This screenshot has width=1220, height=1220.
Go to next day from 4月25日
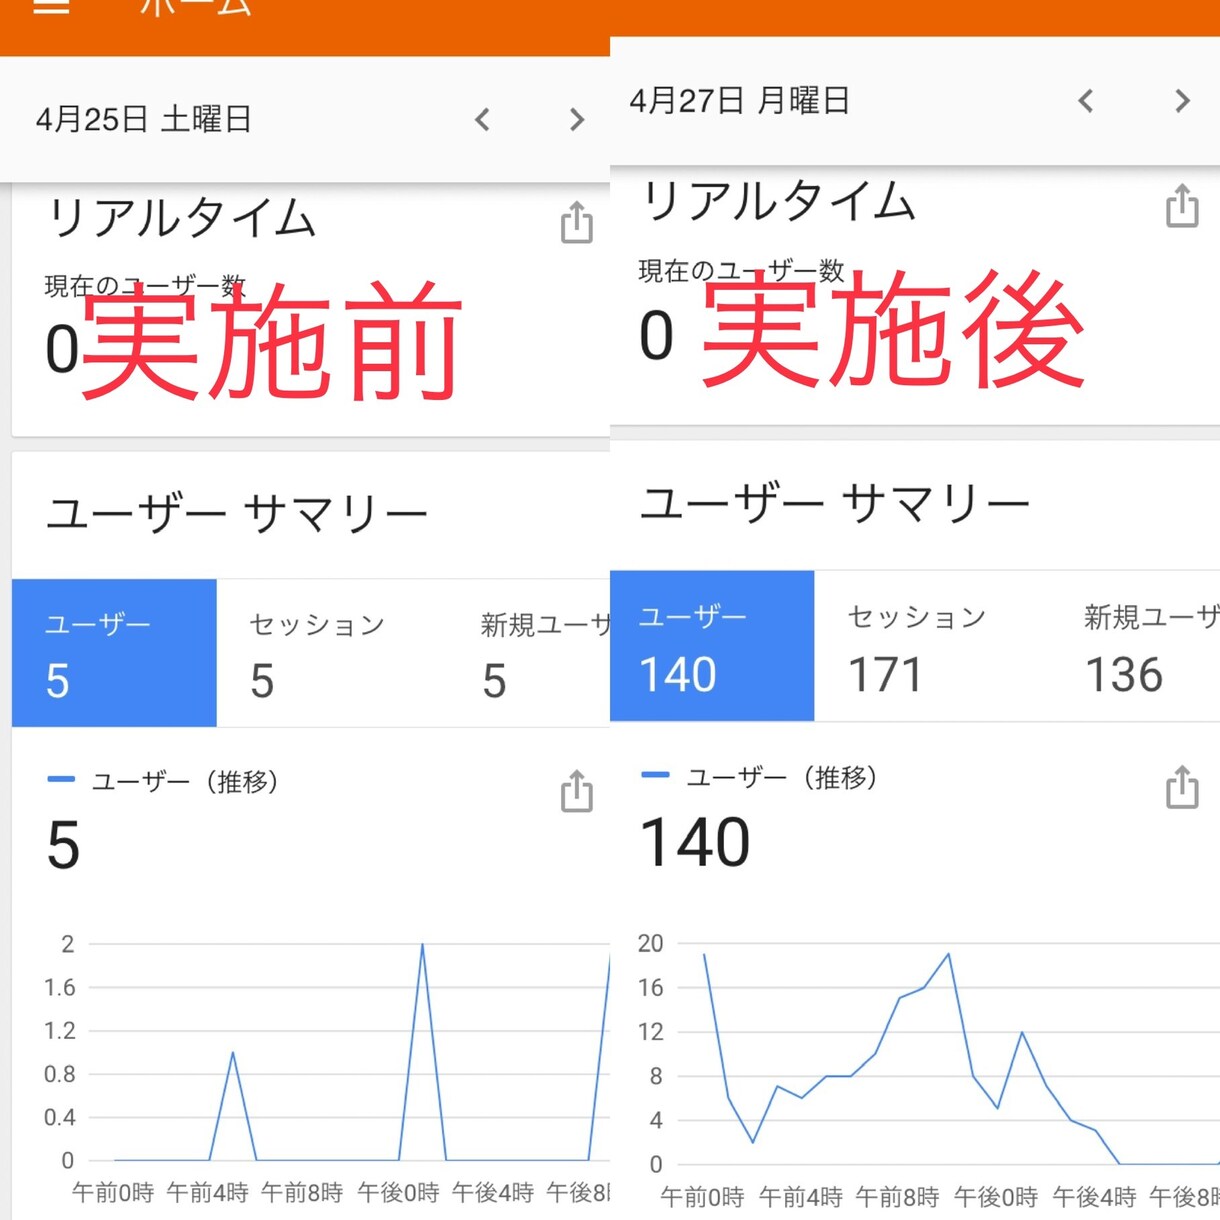coord(576,120)
